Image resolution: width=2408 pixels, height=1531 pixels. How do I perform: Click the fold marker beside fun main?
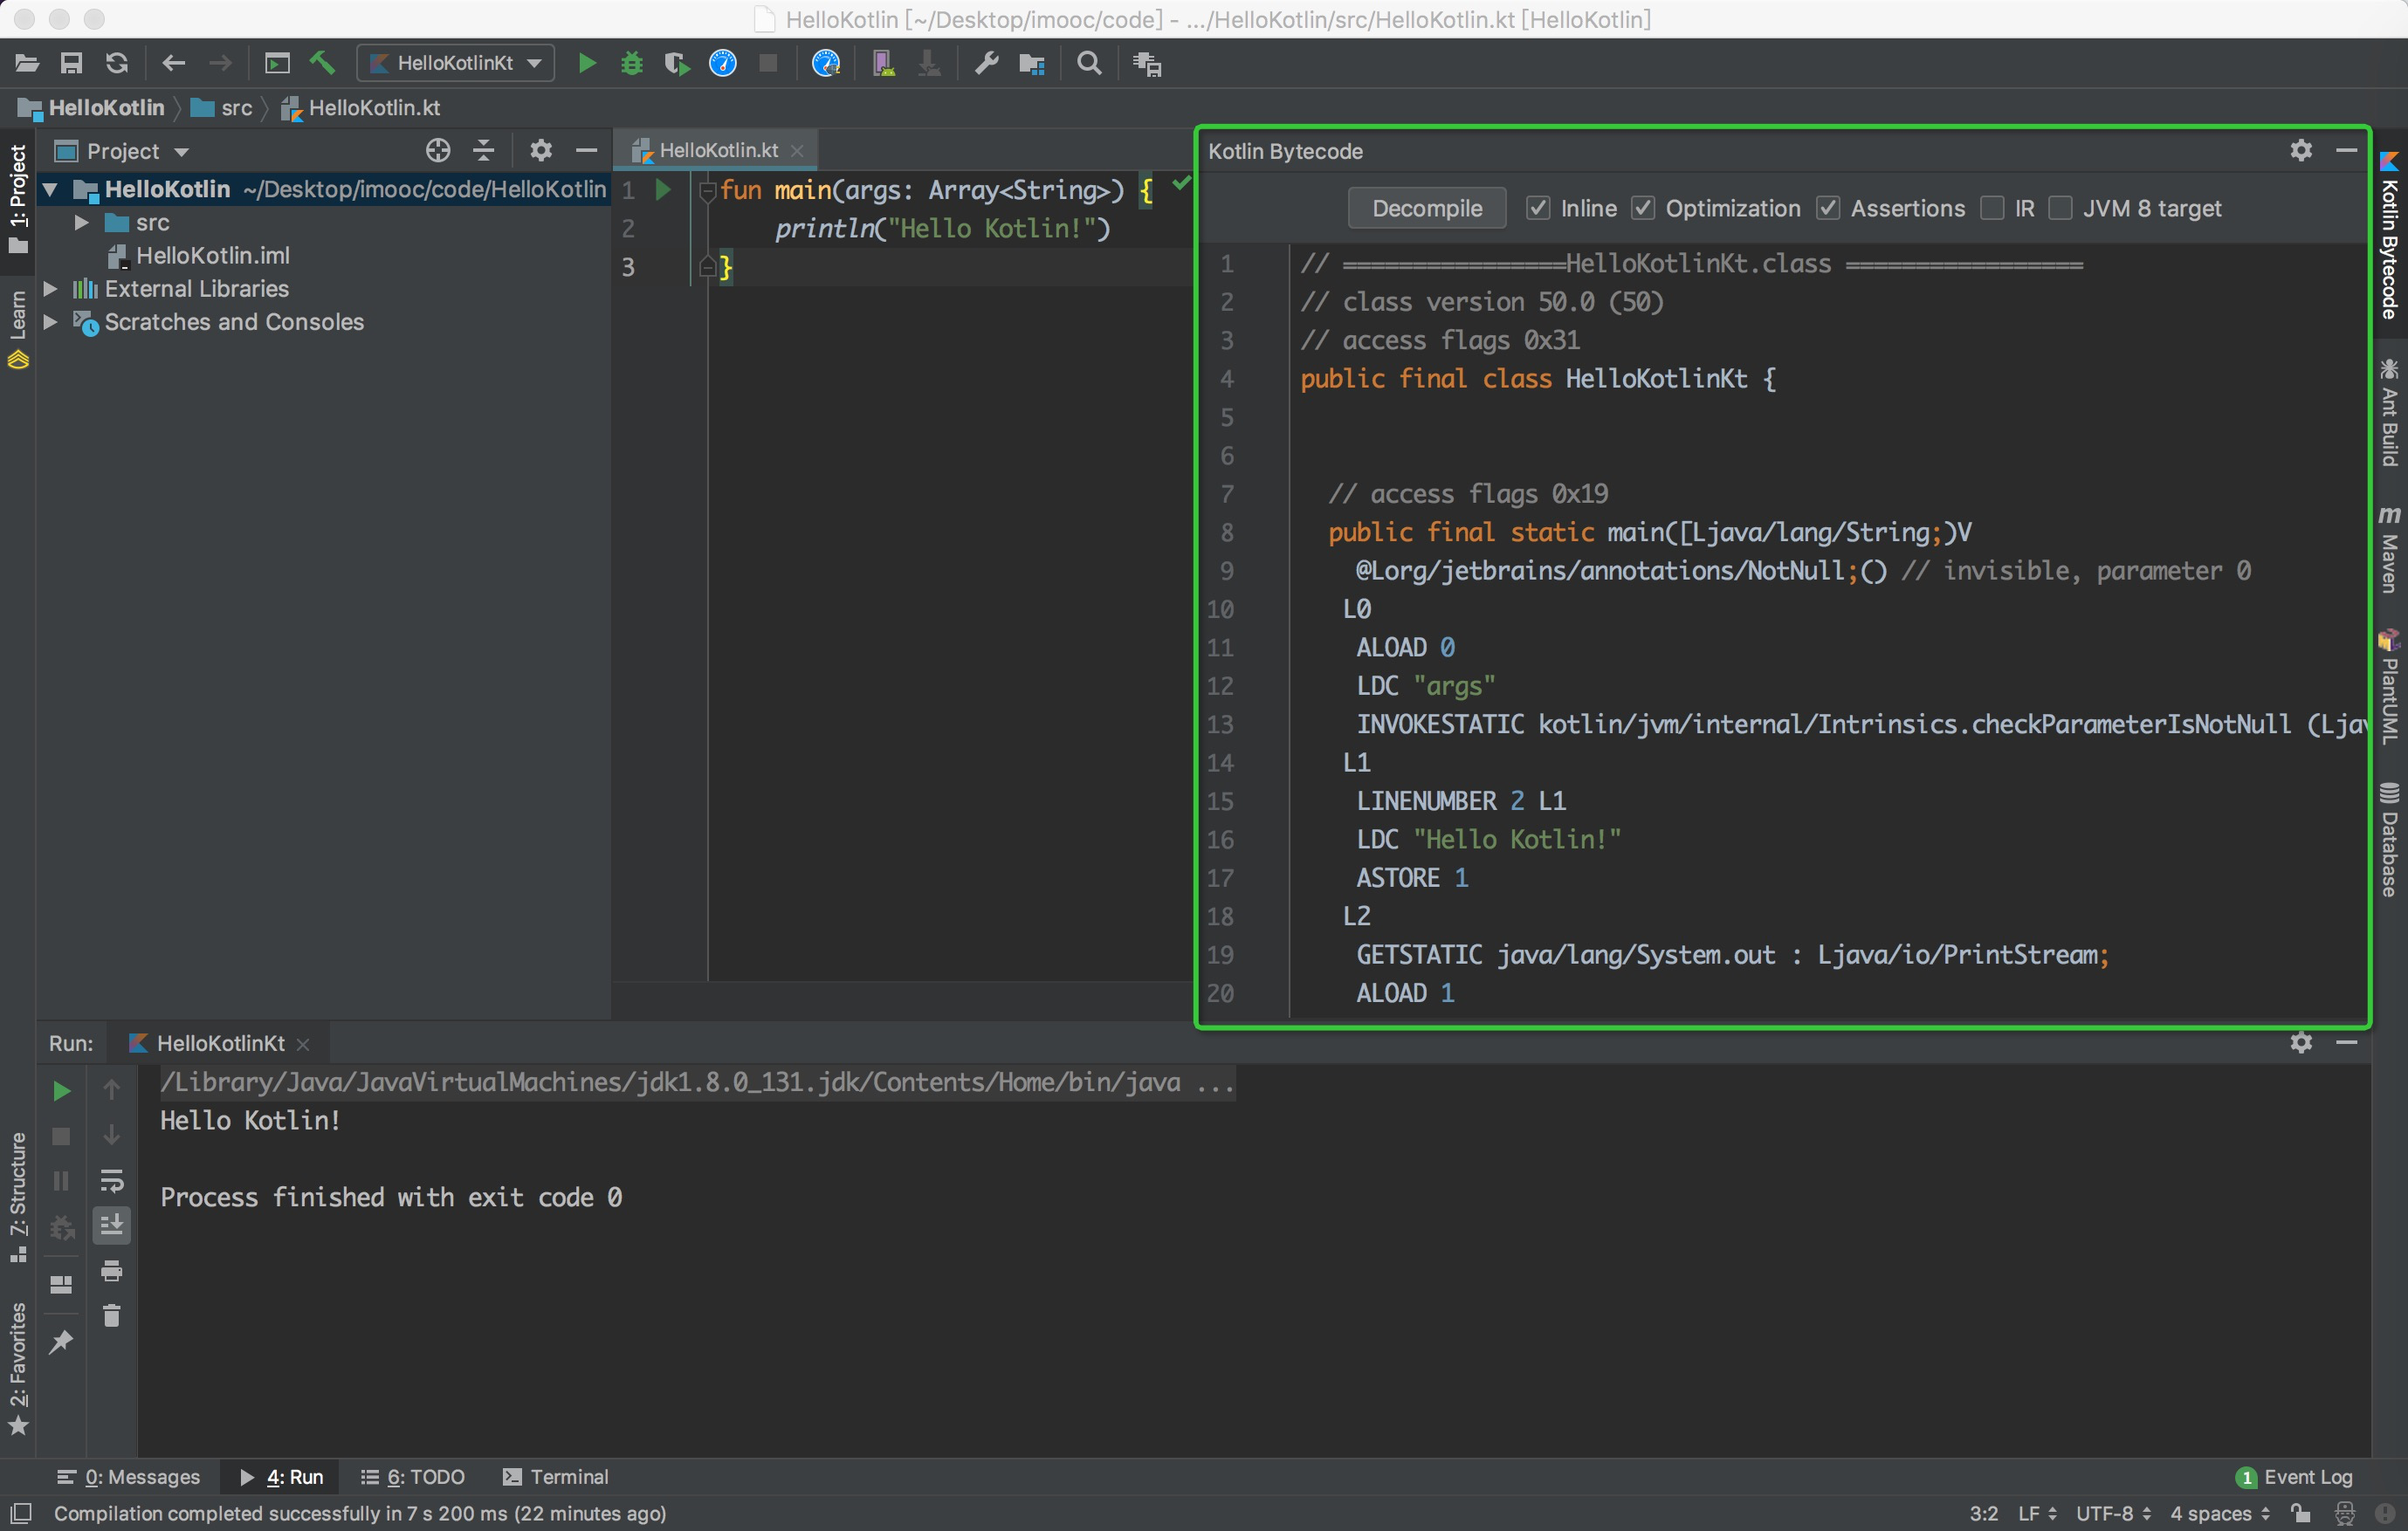tap(707, 191)
